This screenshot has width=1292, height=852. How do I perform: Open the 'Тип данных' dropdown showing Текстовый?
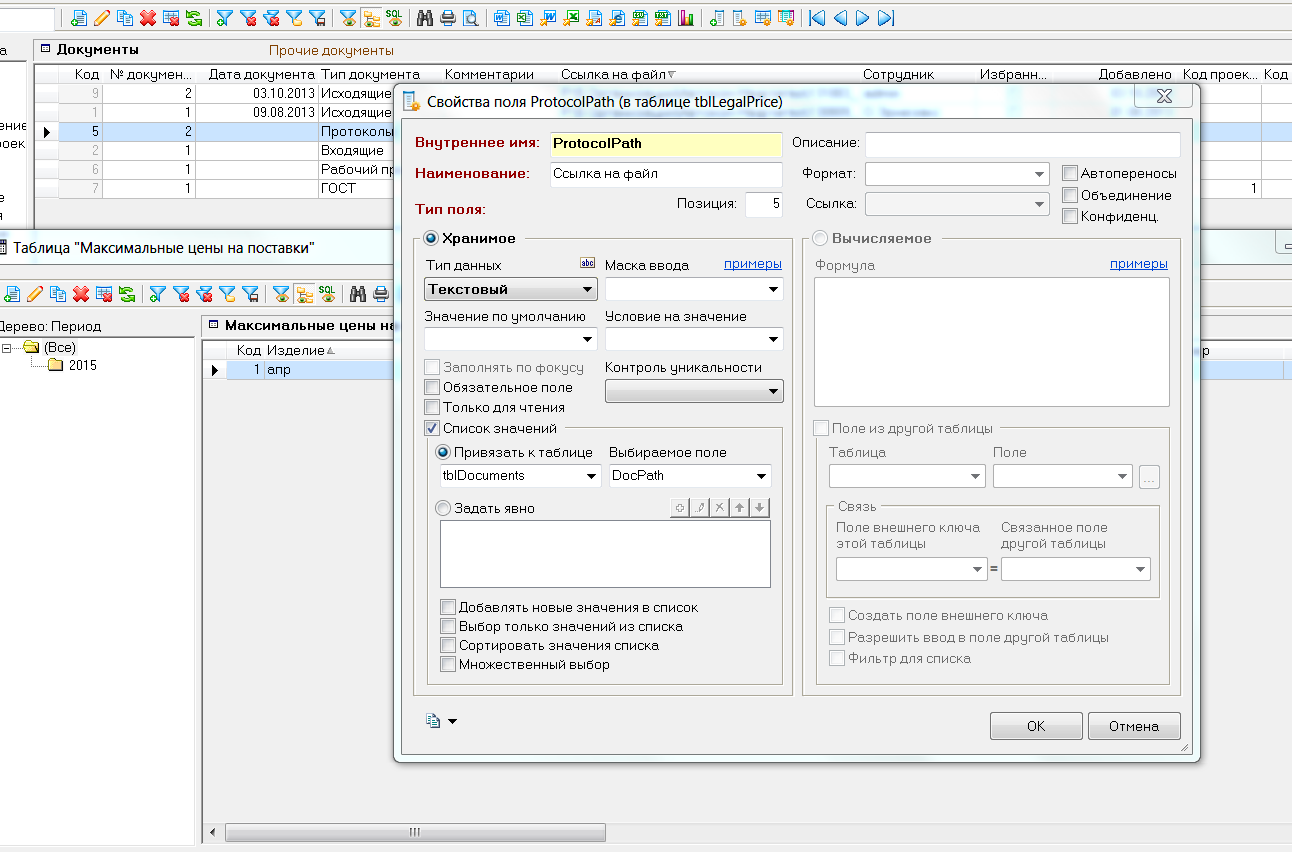[511, 289]
